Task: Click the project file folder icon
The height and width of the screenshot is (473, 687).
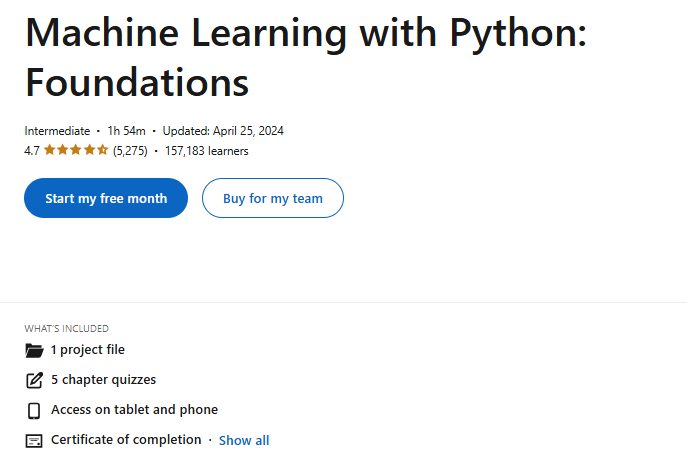Action: pyautogui.click(x=34, y=350)
